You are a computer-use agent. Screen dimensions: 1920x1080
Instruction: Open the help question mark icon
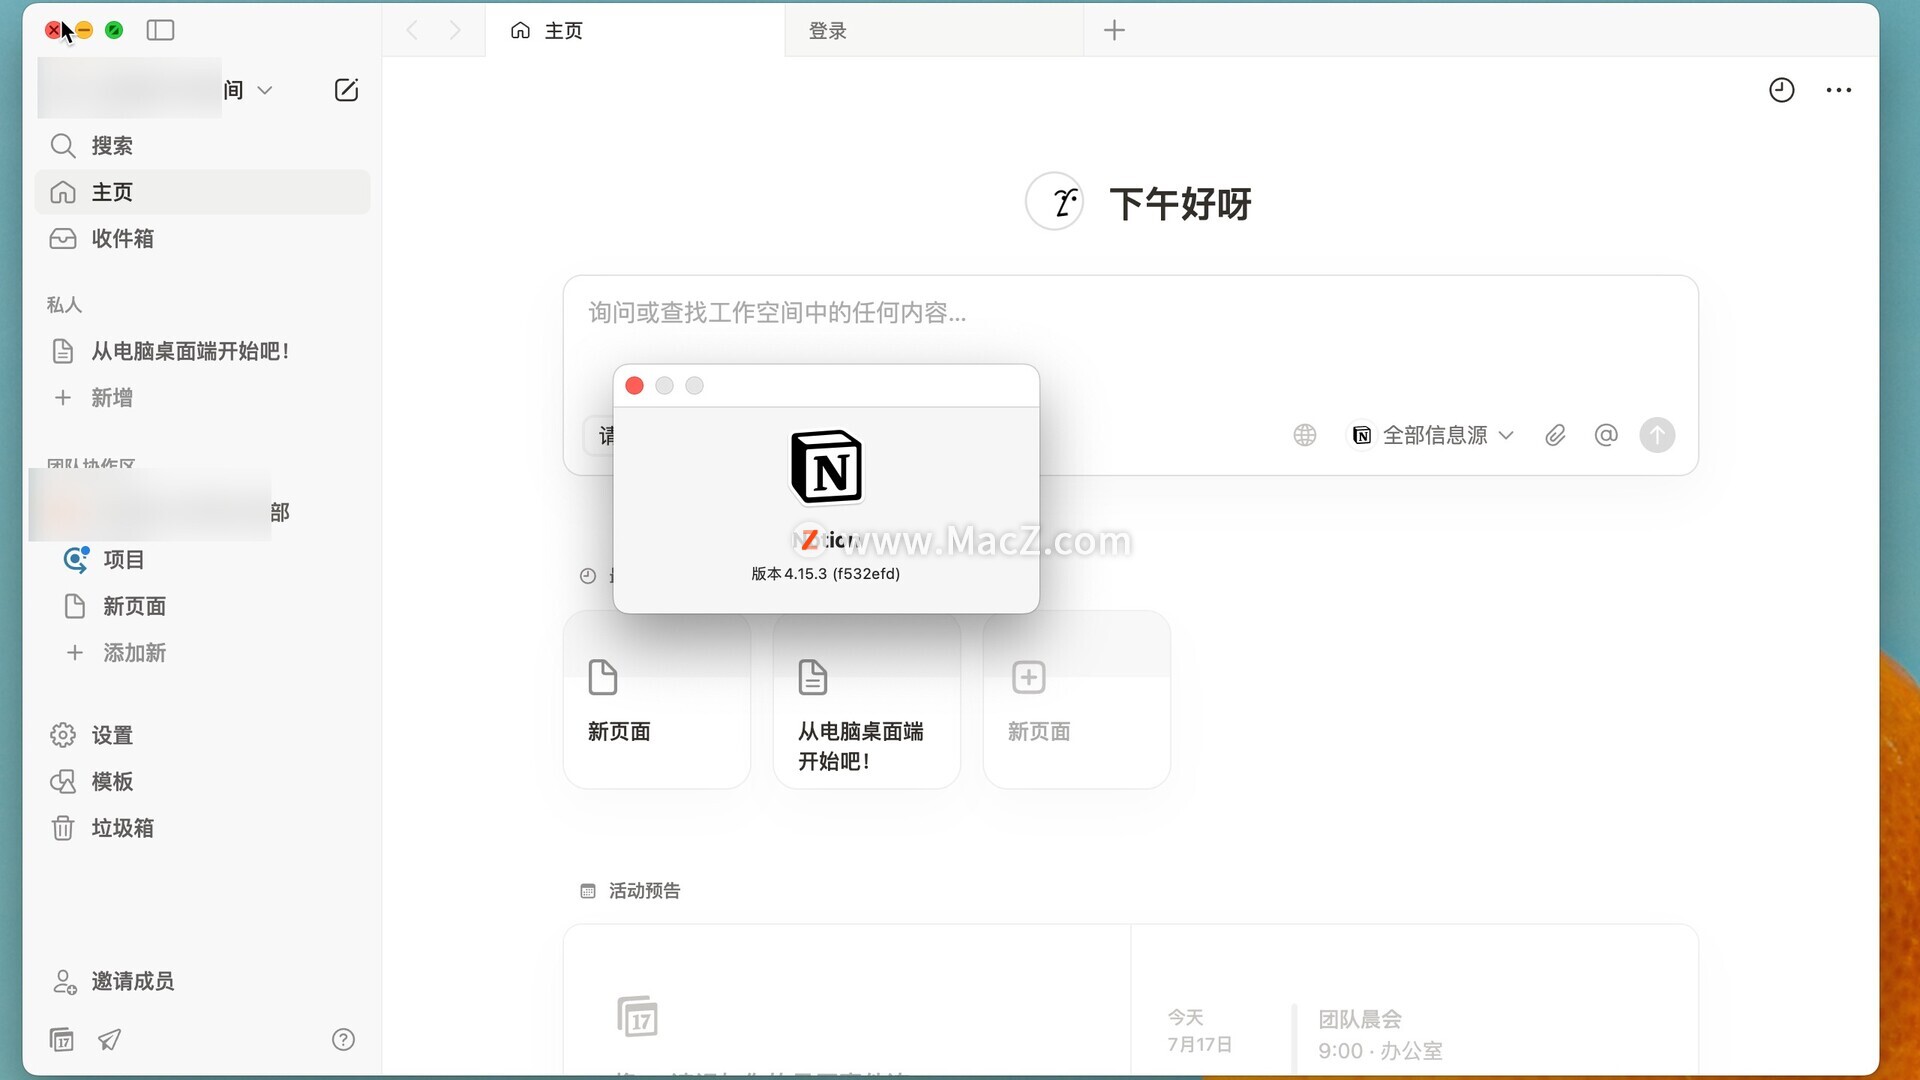(343, 1040)
